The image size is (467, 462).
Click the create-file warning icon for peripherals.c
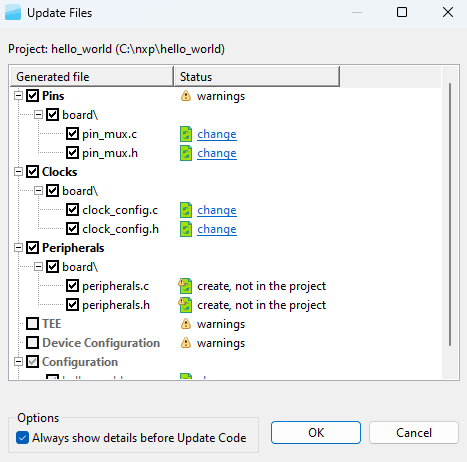pos(185,286)
